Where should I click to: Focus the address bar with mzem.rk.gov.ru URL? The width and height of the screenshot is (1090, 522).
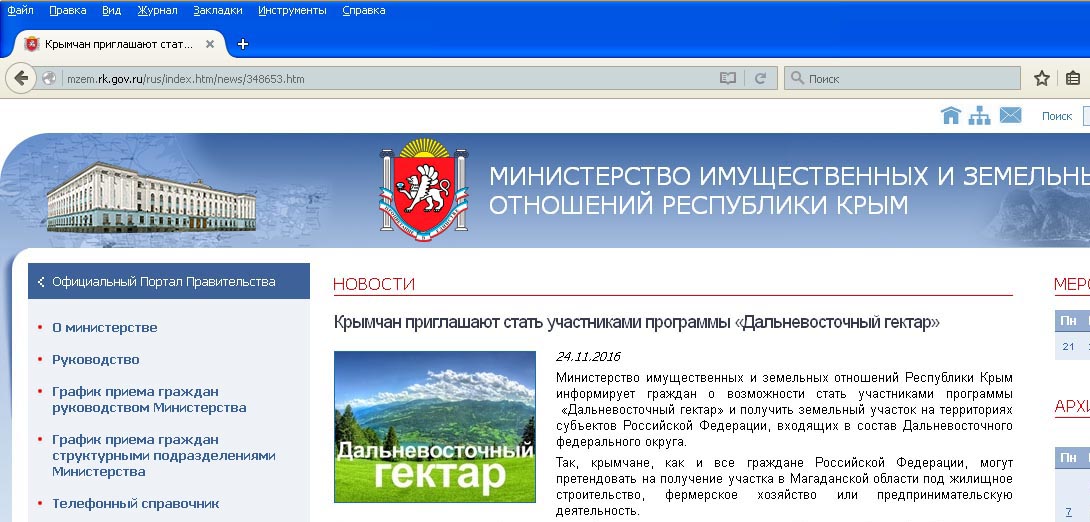pyautogui.click(x=389, y=79)
